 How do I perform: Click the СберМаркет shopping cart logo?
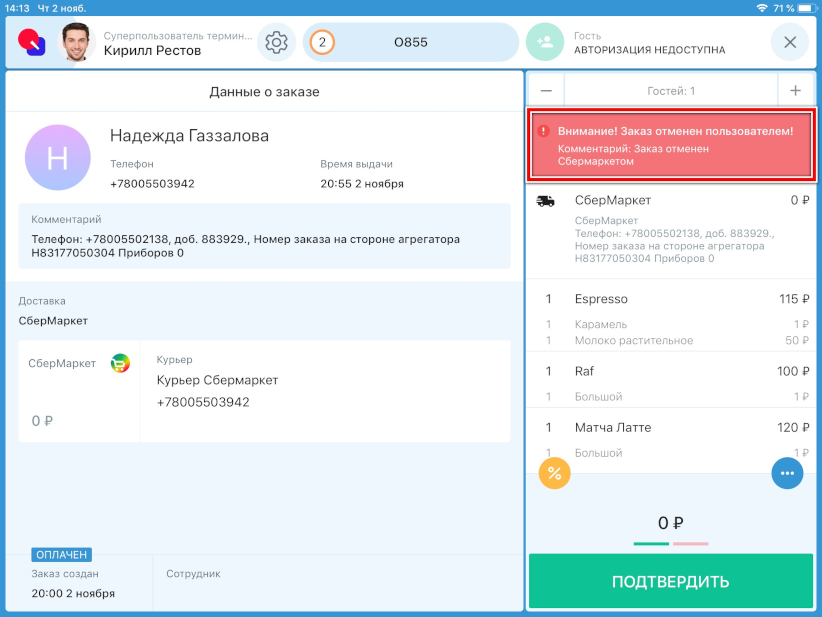tap(120, 363)
